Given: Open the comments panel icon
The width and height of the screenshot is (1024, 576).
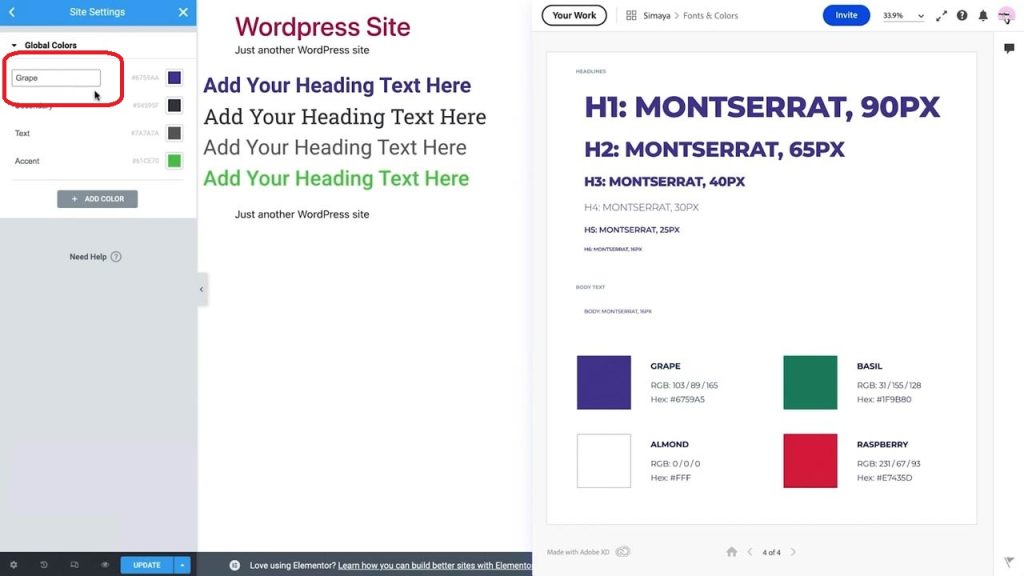Looking at the screenshot, I should (1009, 48).
